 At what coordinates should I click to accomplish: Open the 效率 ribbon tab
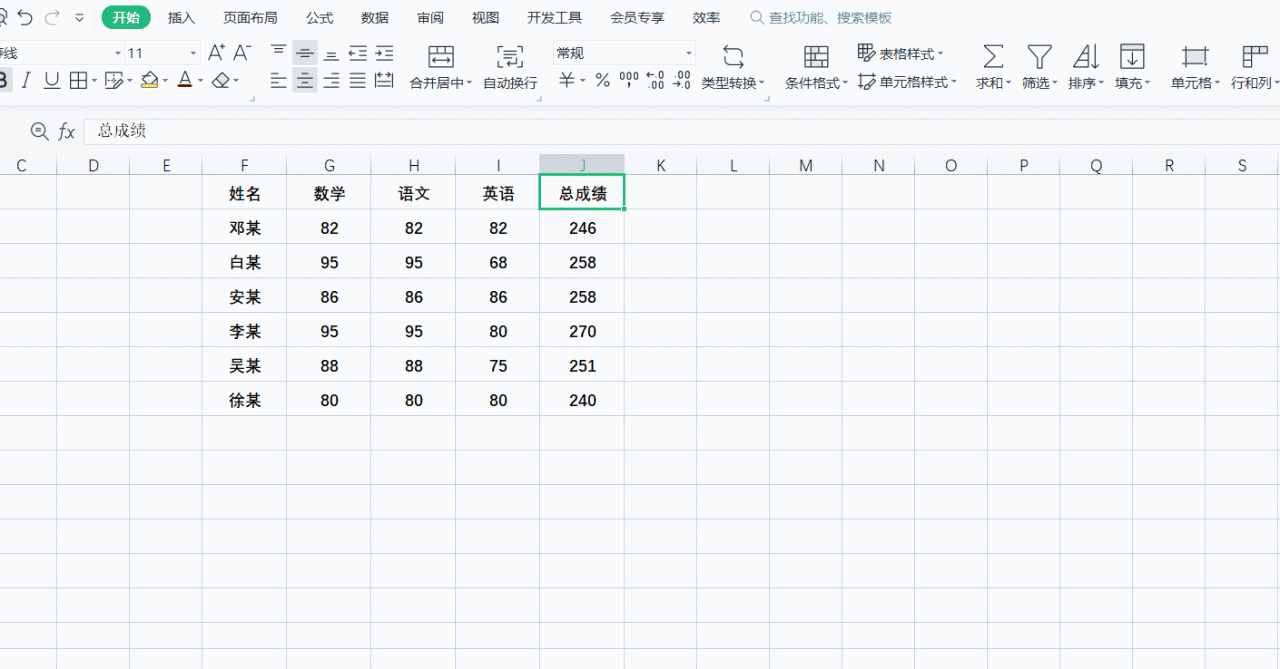click(706, 18)
